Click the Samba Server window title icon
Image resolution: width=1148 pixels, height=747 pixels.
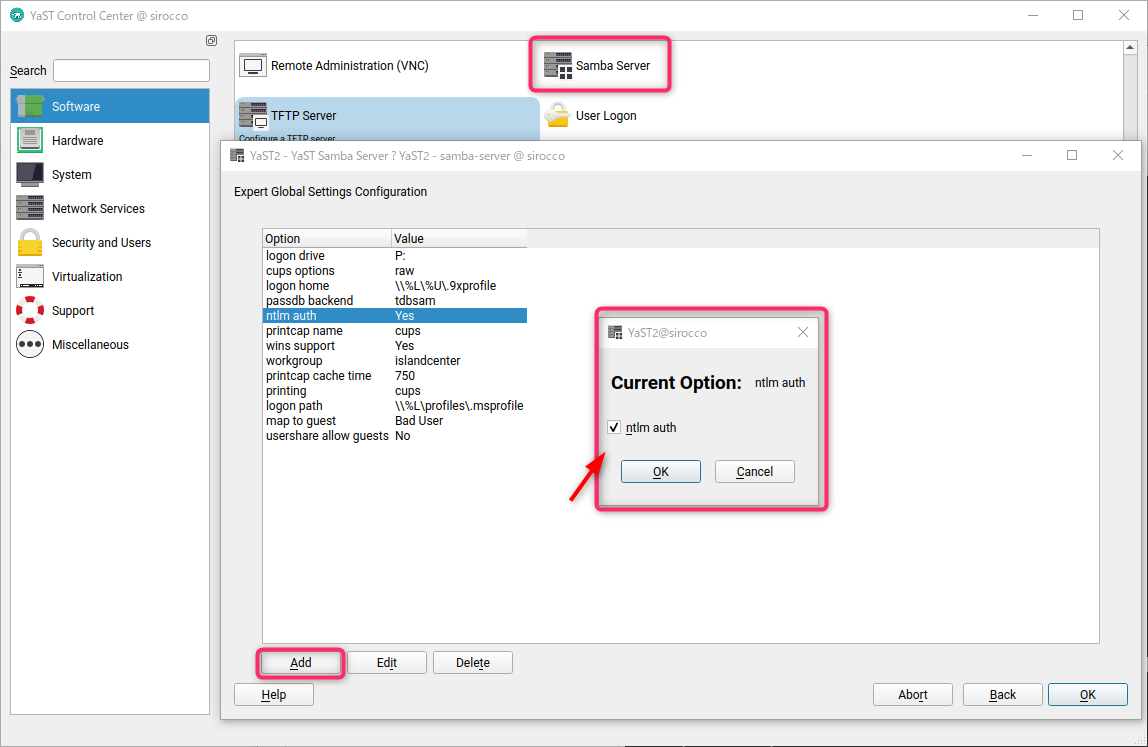click(x=237, y=155)
